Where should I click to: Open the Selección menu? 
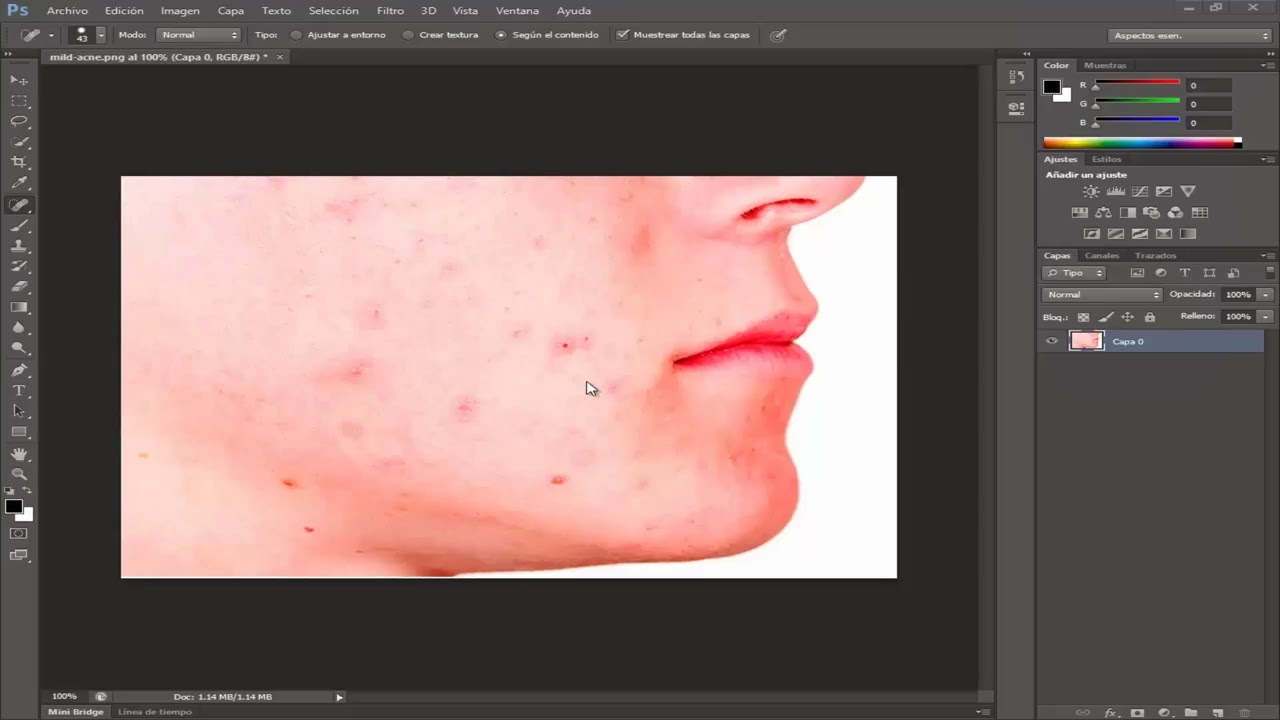[333, 11]
